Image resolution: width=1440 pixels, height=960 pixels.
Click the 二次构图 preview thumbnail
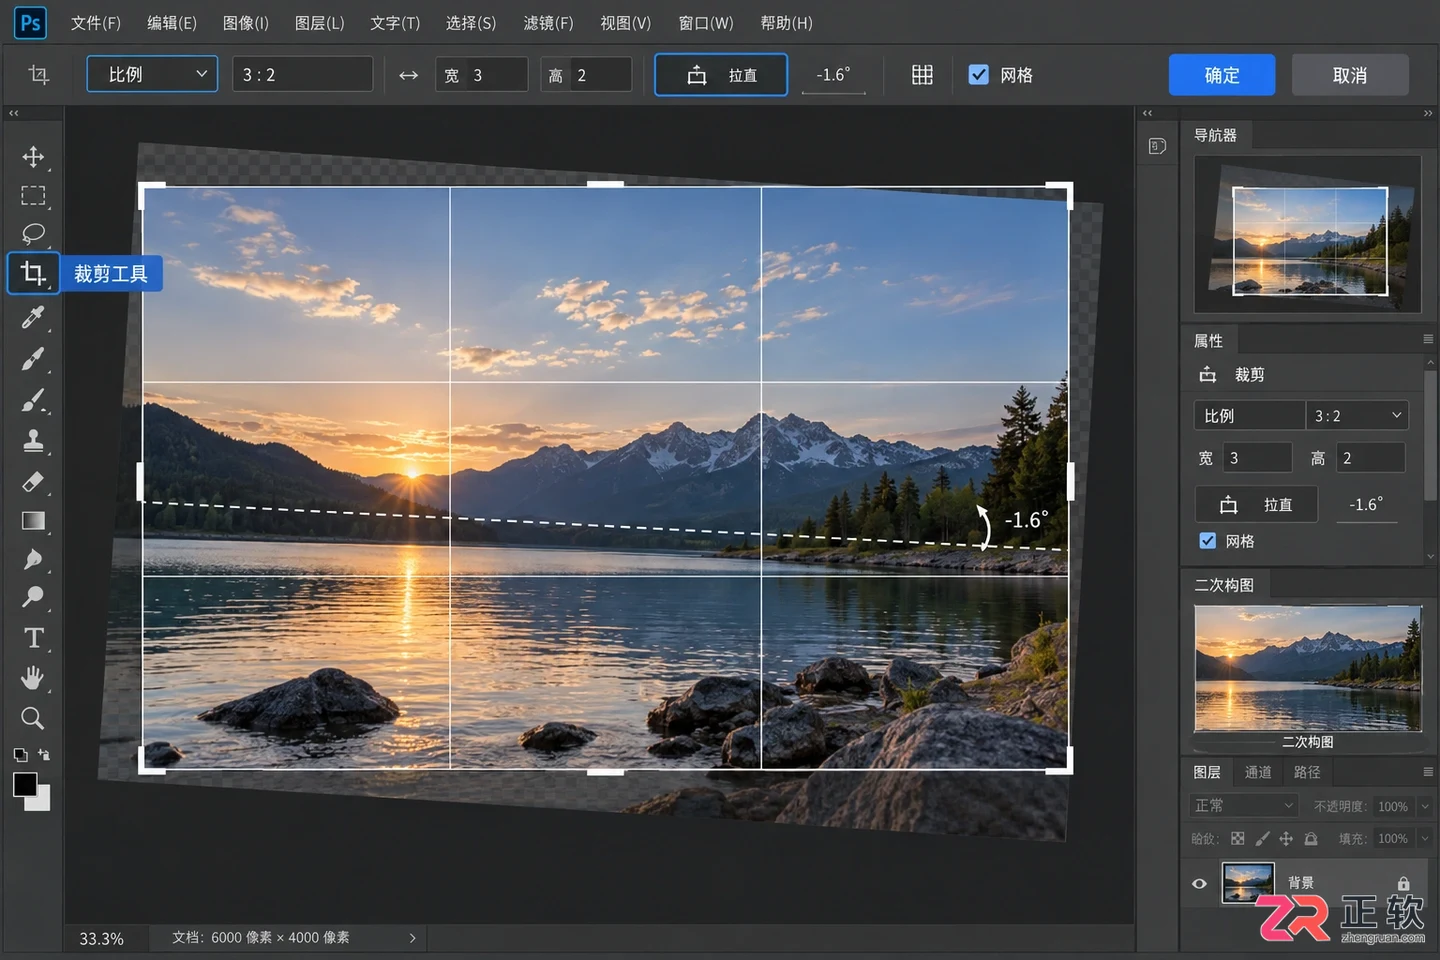click(x=1308, y=668)
